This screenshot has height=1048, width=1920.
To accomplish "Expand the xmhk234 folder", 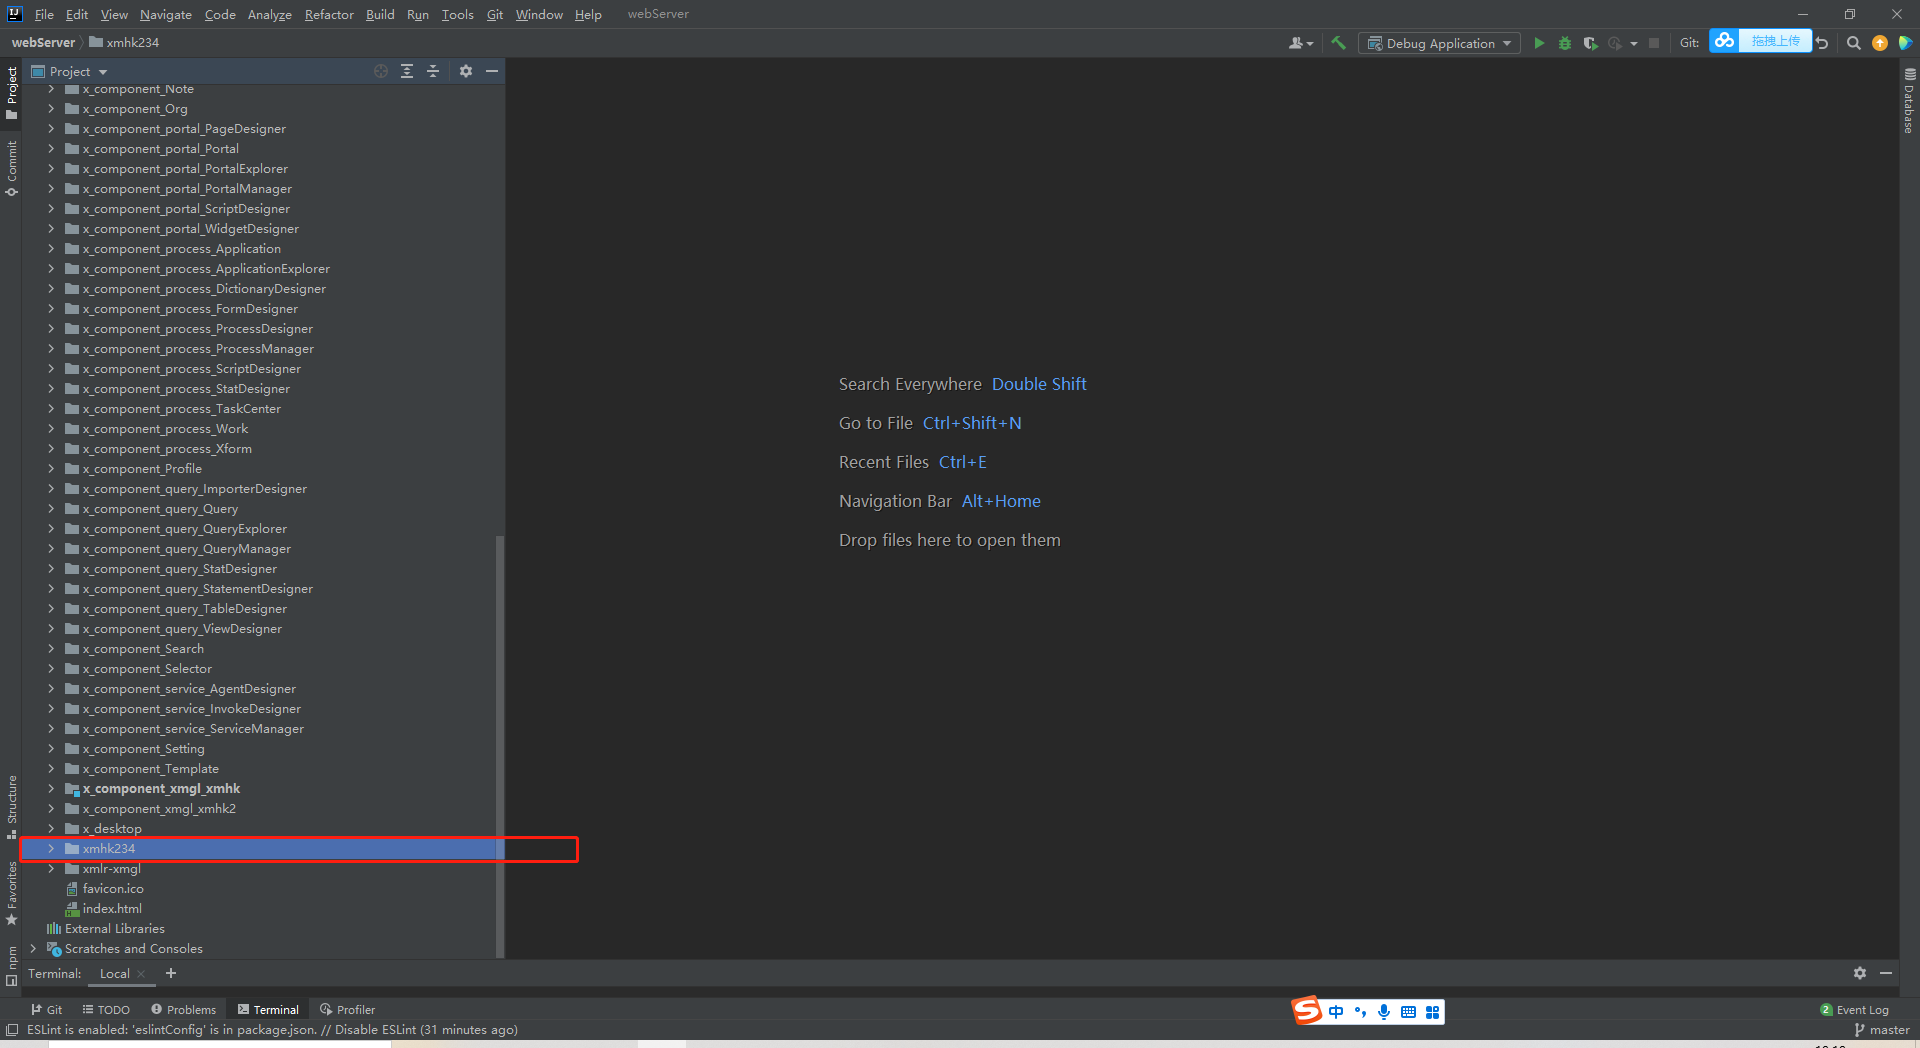I will (51, 849).
